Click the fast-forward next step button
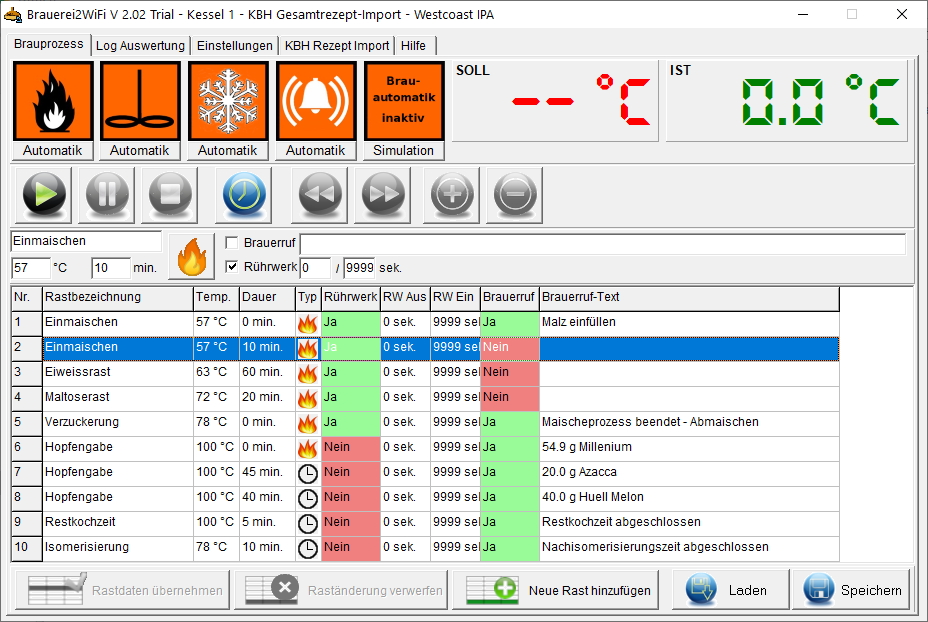Screen dimensions: 928x622 pyautogui.click(x=383, y=194)
